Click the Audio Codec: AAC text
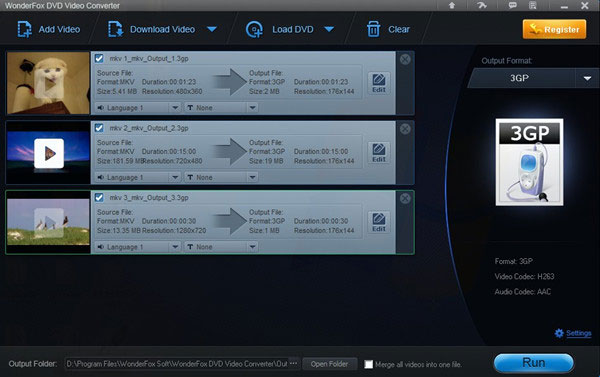The width and height of the screenshot is (600, 377). coord(523,292)
